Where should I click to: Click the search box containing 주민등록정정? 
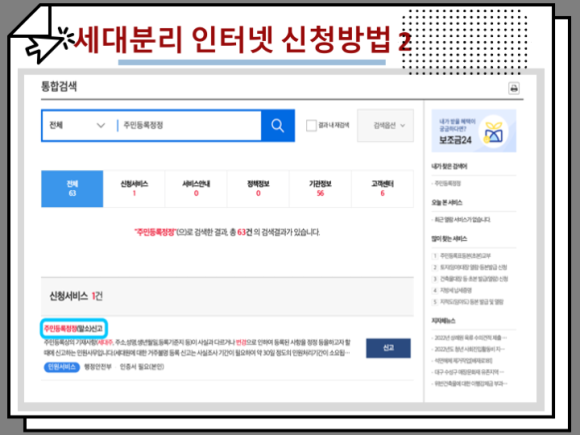point(188,125)
